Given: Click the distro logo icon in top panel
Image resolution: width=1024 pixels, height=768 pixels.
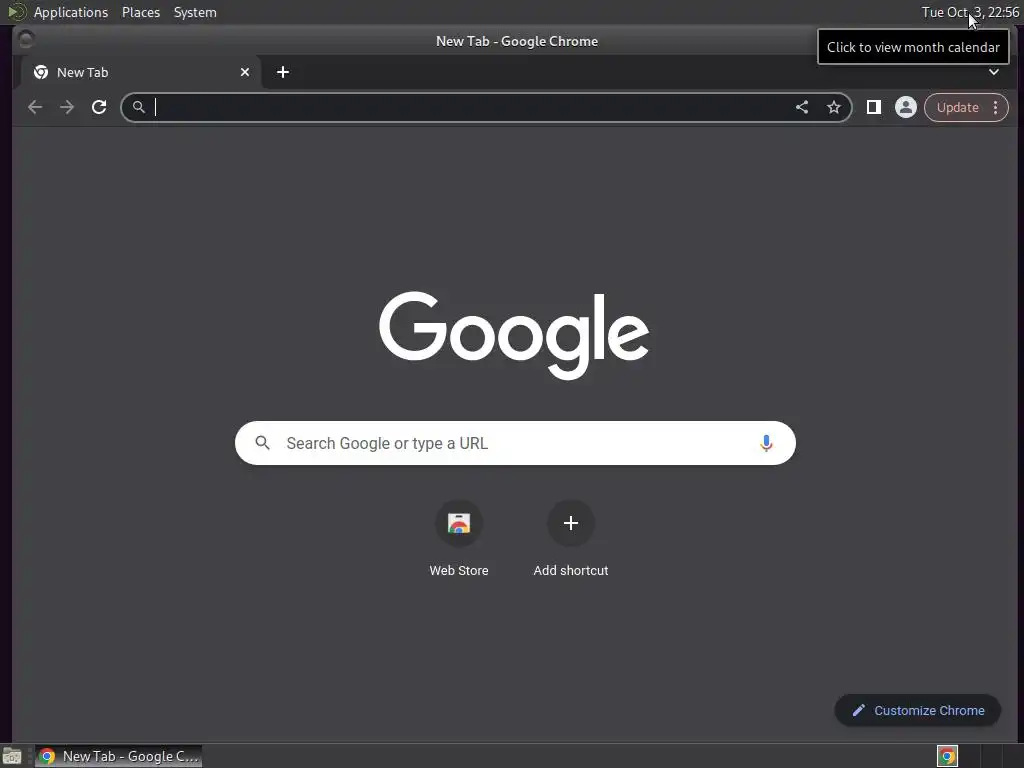Looking at the screenshot, I should tap(16, 12).
